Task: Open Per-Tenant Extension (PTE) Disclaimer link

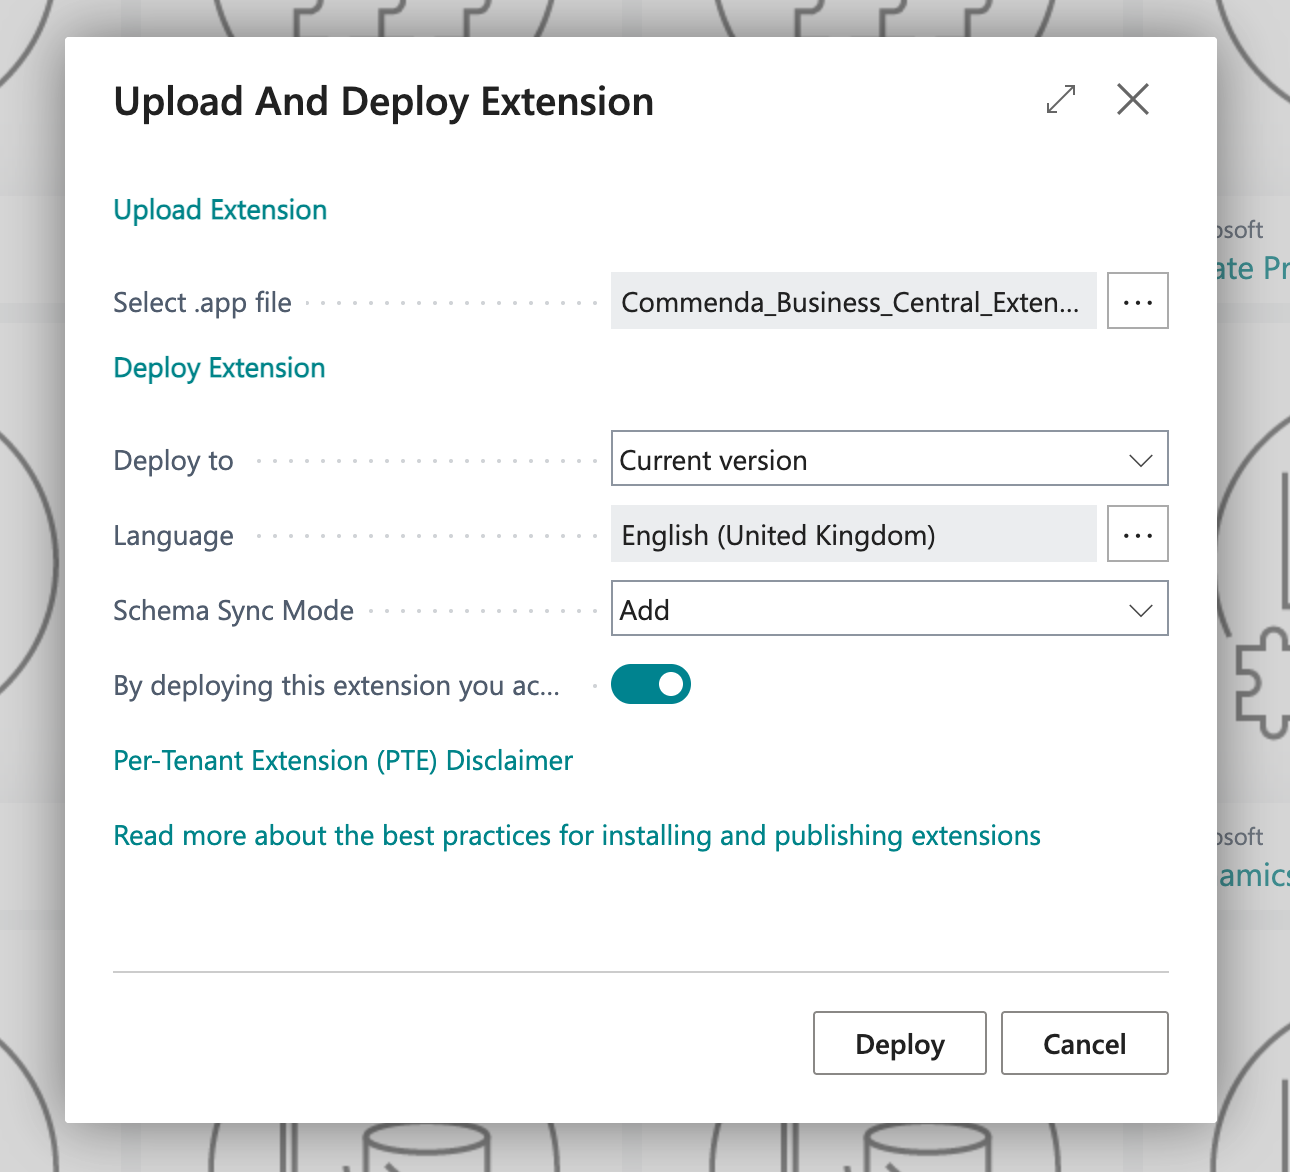Action: point(343,761)
